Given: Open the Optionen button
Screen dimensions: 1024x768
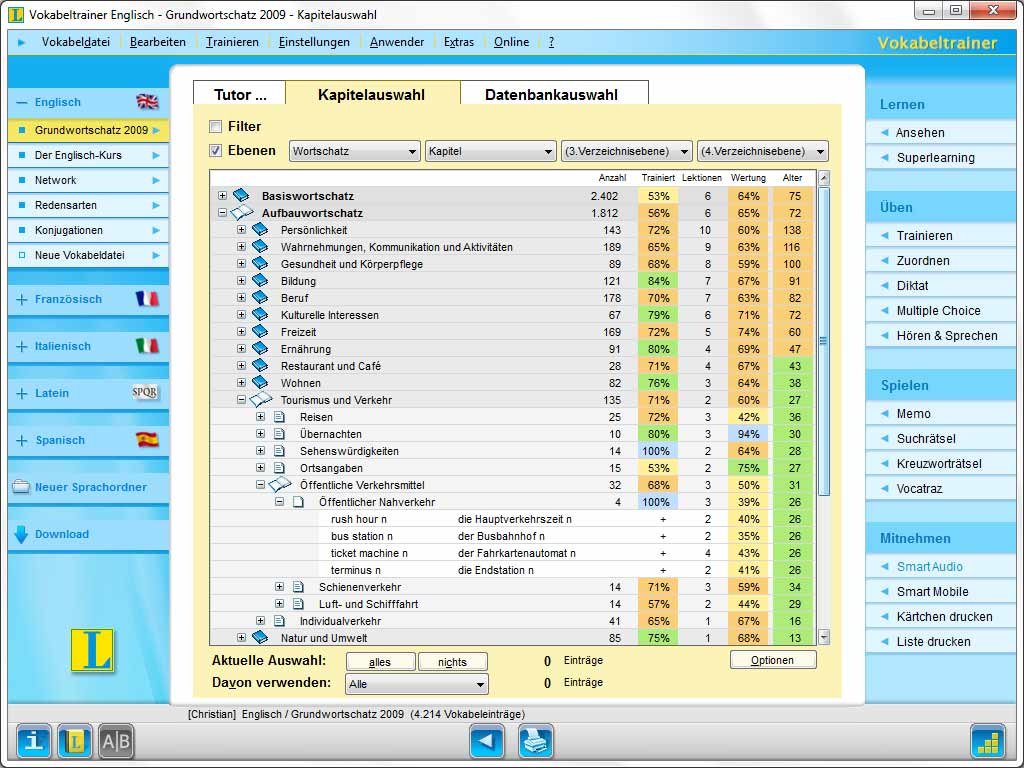Looking at the screenshot, I should click(773, 660).
